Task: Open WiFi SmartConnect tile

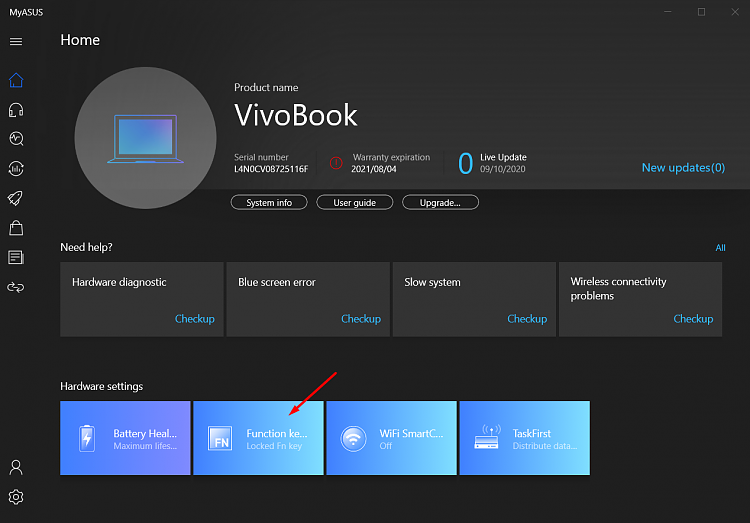Action: [x=391, y=438]
